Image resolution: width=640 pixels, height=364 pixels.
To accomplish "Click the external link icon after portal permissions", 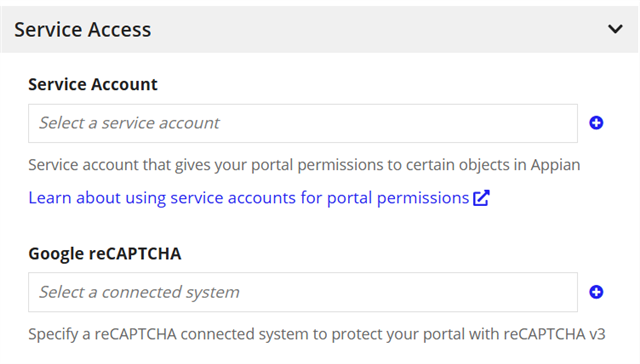I will 481,198.
